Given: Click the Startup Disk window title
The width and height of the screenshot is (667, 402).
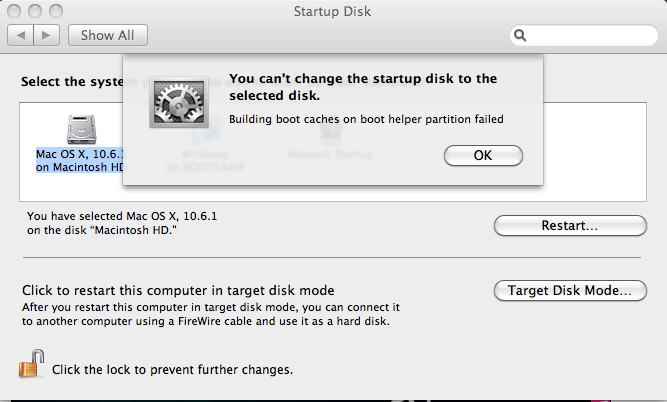Looking at the screenshot, I should coord(332,11).
